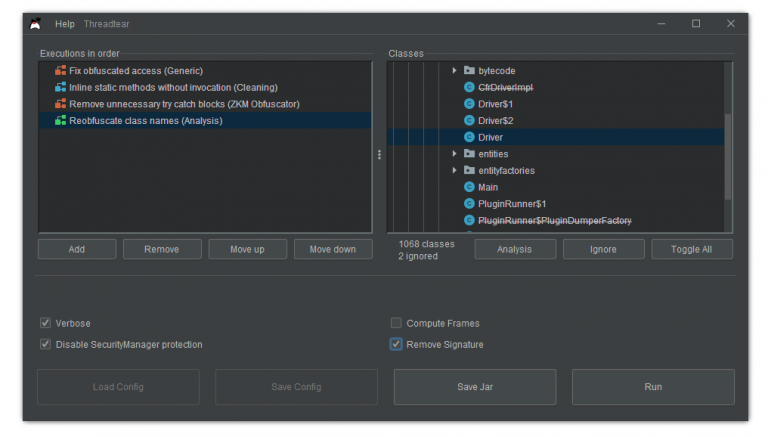Select the Driver$2 class entry

[495, 121]
